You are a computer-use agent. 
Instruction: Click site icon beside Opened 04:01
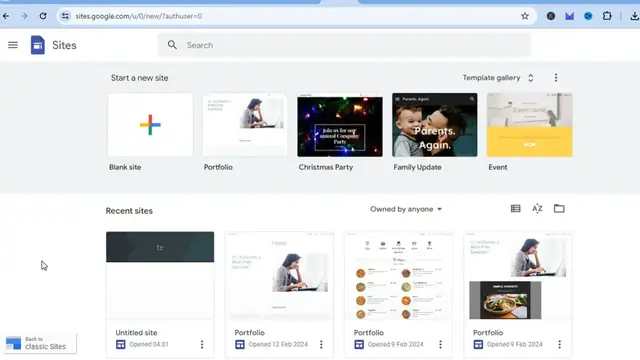121,344
